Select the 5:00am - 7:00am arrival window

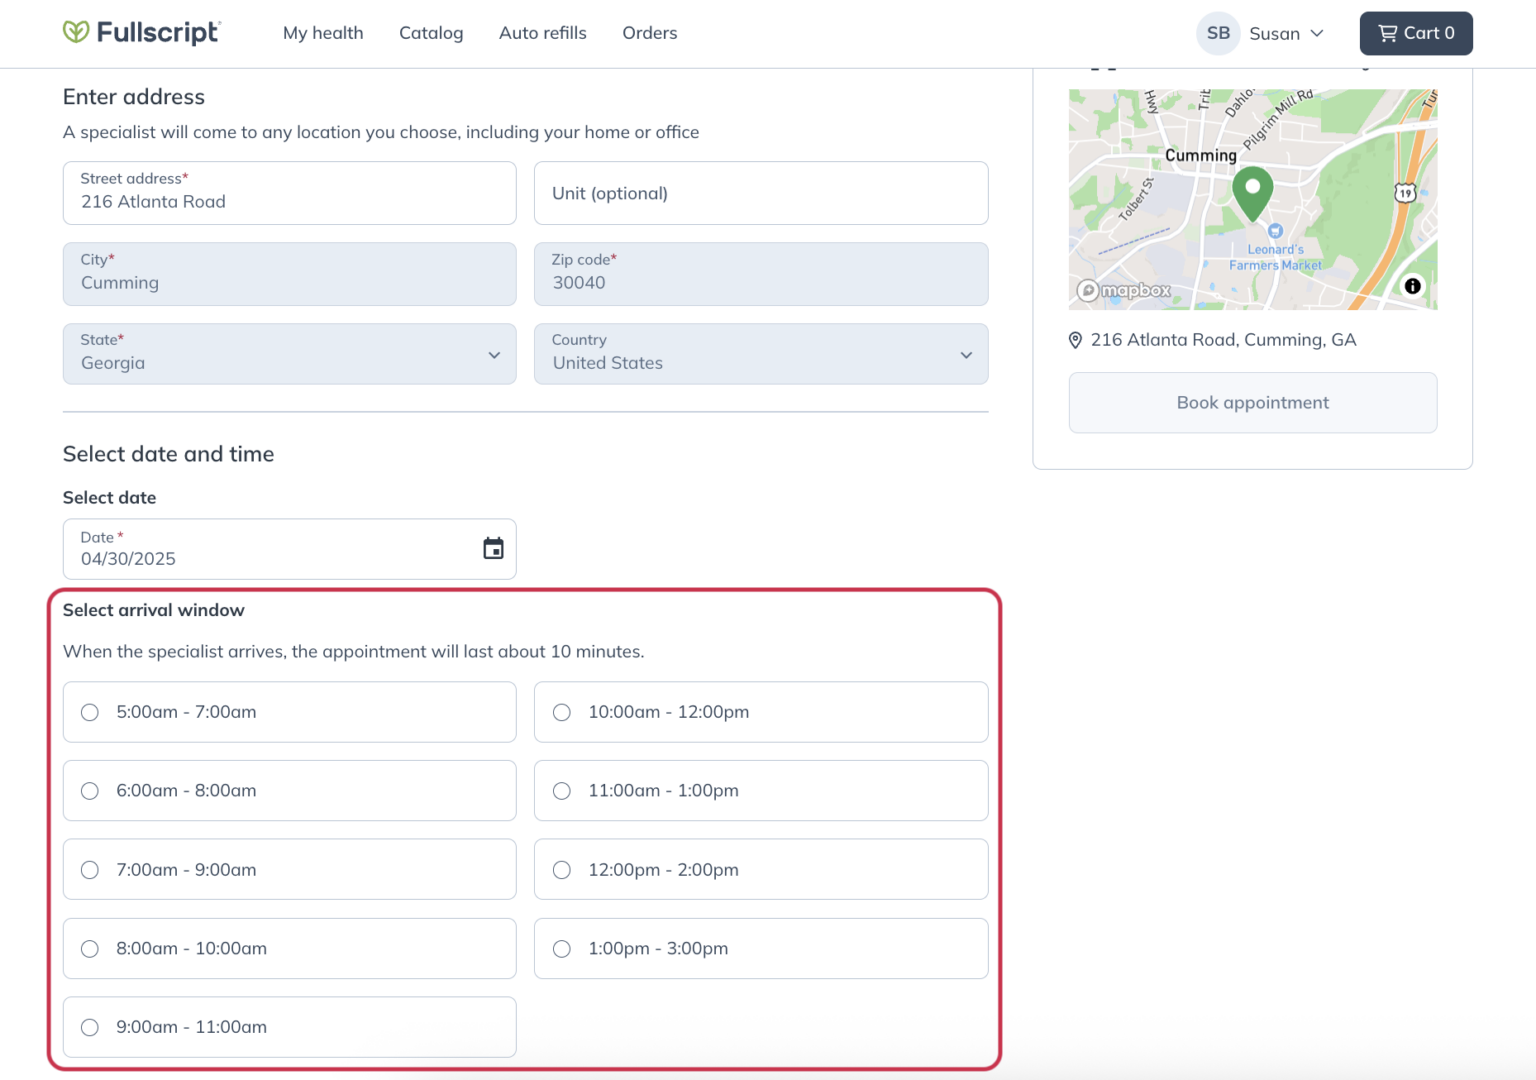point(90,712)
